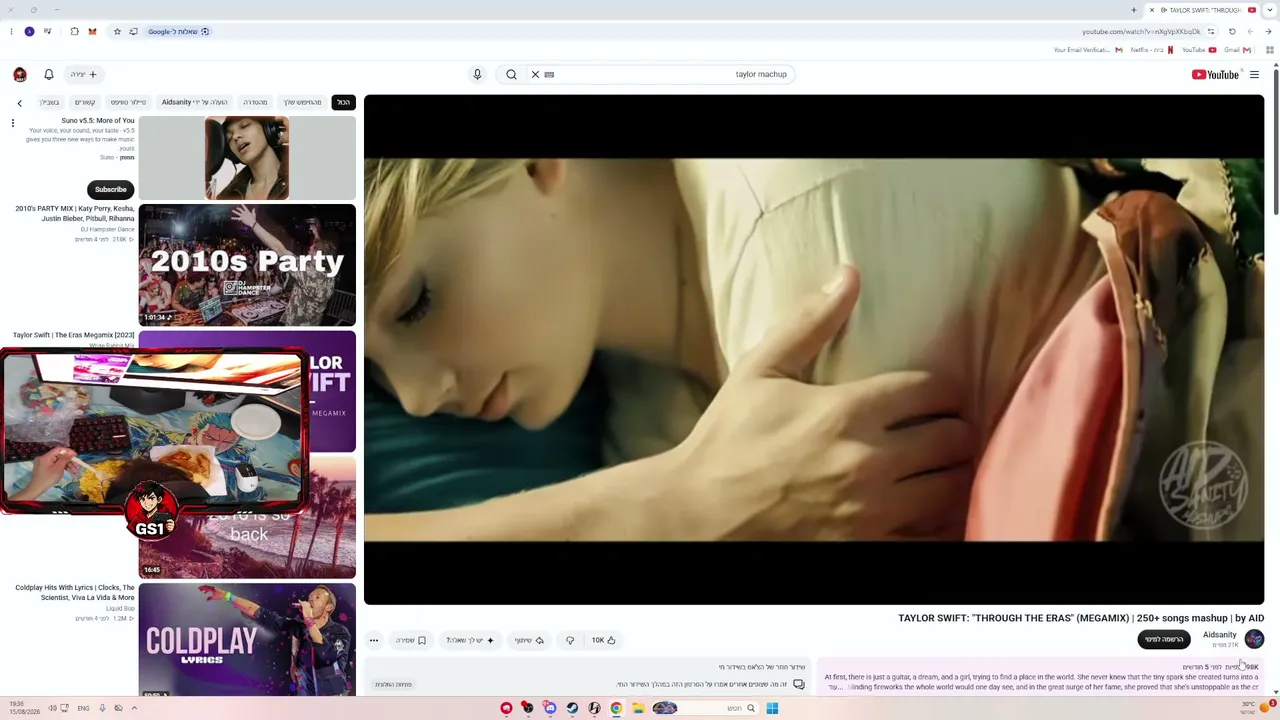The width and height of the screenshot is (1280, 720).
Task: Open the apps grid in bookmarks bar
Action: (1270, 50)
